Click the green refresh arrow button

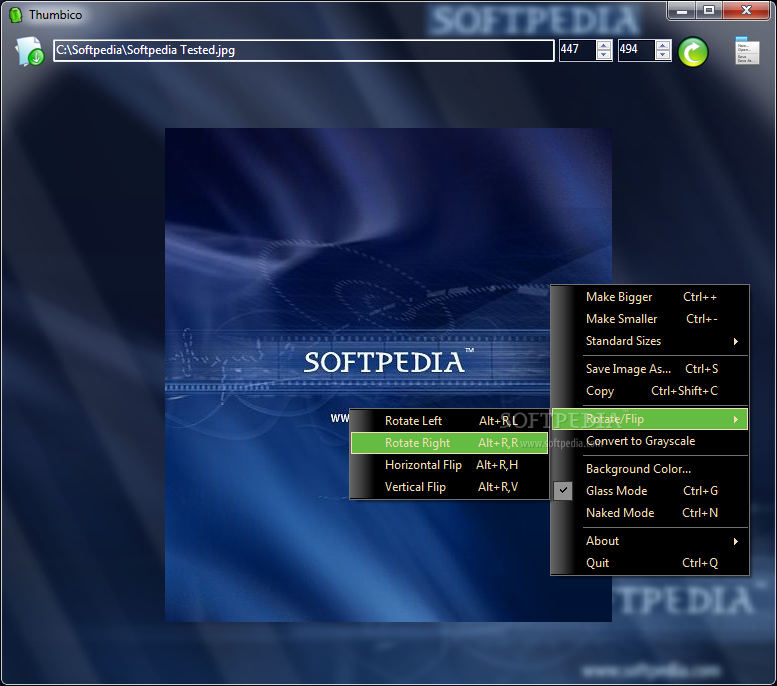coord(693,52)
